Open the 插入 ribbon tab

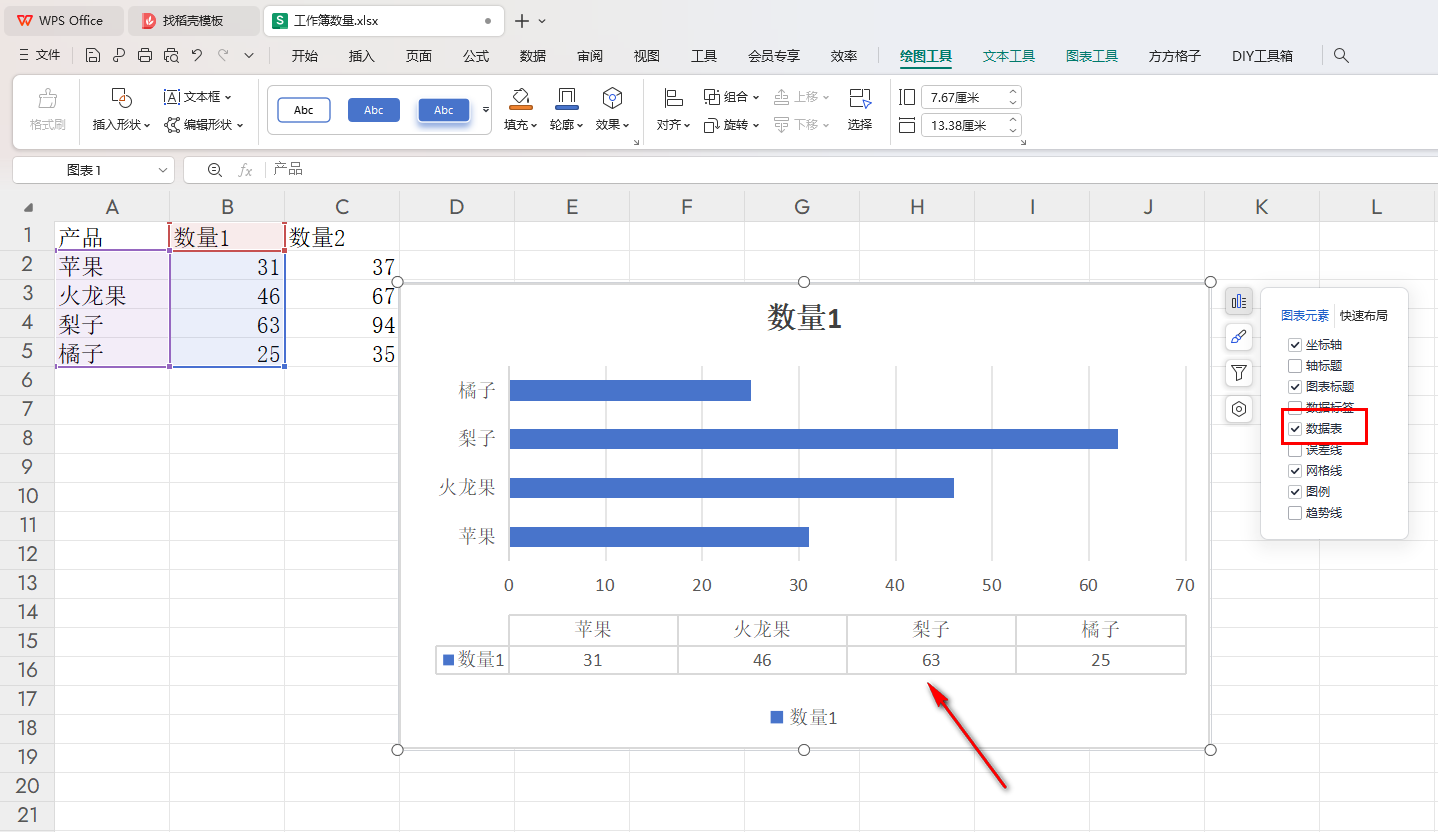coord(362,56)
